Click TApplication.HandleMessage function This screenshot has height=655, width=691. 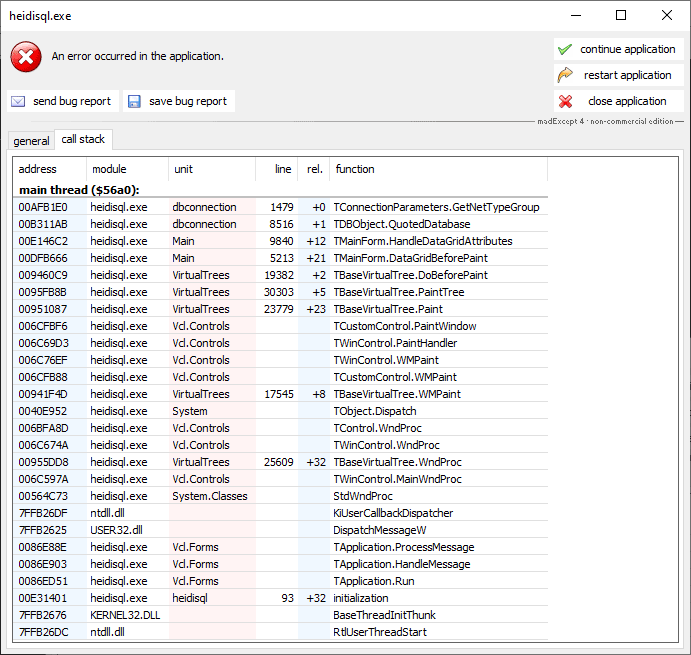401,564
